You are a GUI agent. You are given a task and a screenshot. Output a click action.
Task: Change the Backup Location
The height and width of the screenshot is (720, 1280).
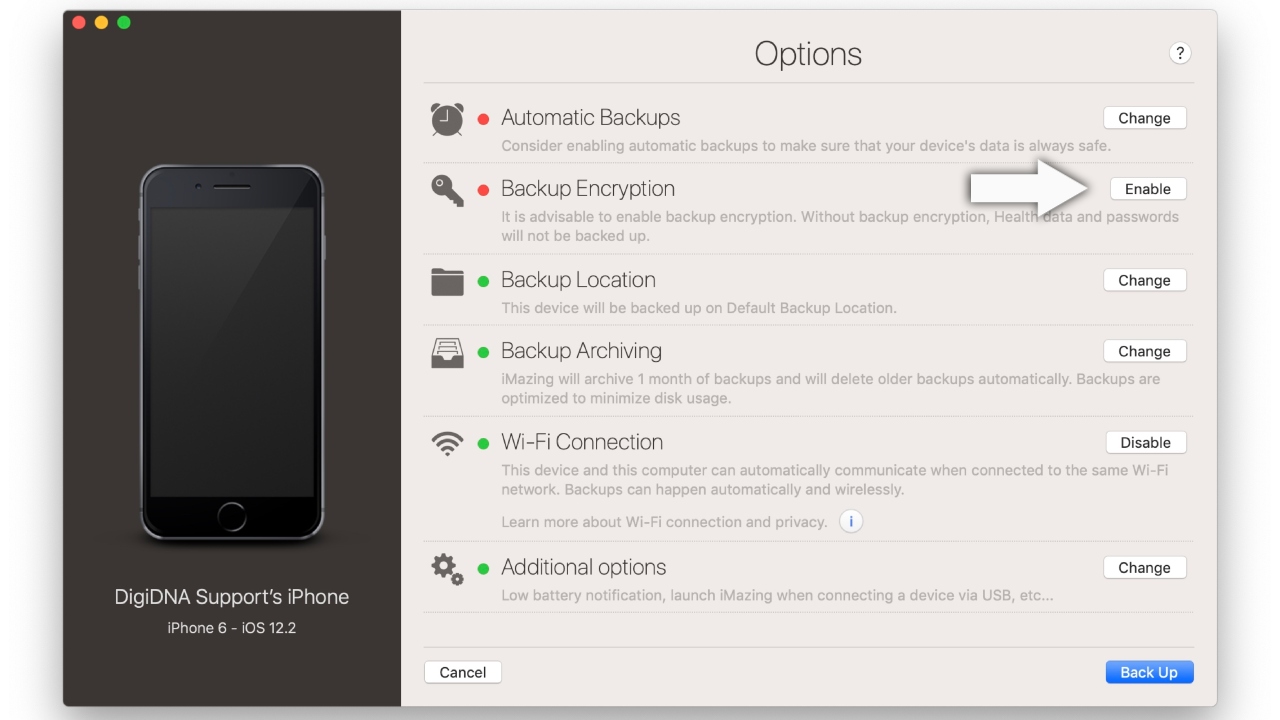pos(1145,280)
